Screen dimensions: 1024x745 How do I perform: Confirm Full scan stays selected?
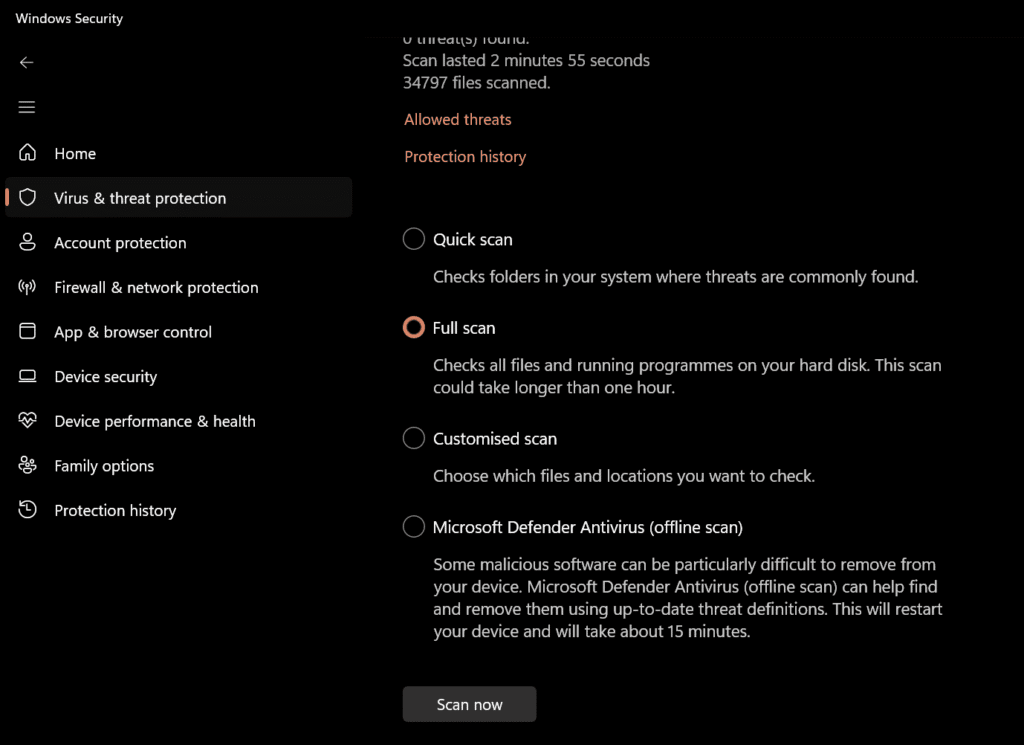[x=413, y=327]
